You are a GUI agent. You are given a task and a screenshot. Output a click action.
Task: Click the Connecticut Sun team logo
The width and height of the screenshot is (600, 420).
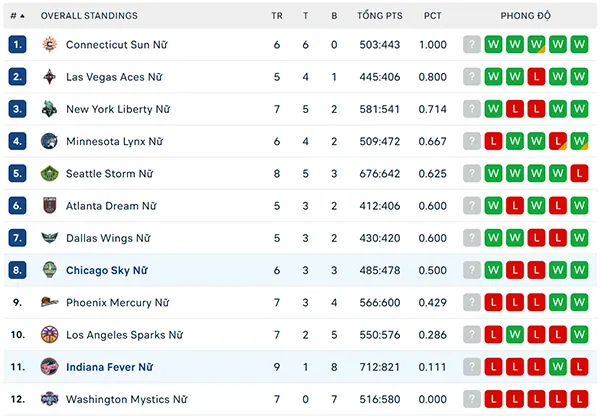(49, 45)
